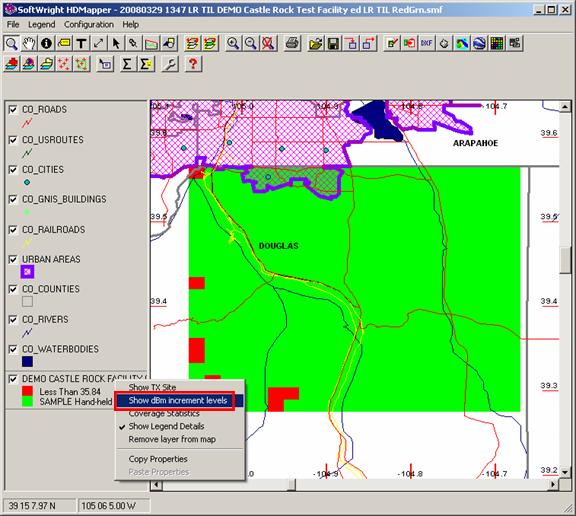Select the black arrow pointer tool

click(116, 43)
